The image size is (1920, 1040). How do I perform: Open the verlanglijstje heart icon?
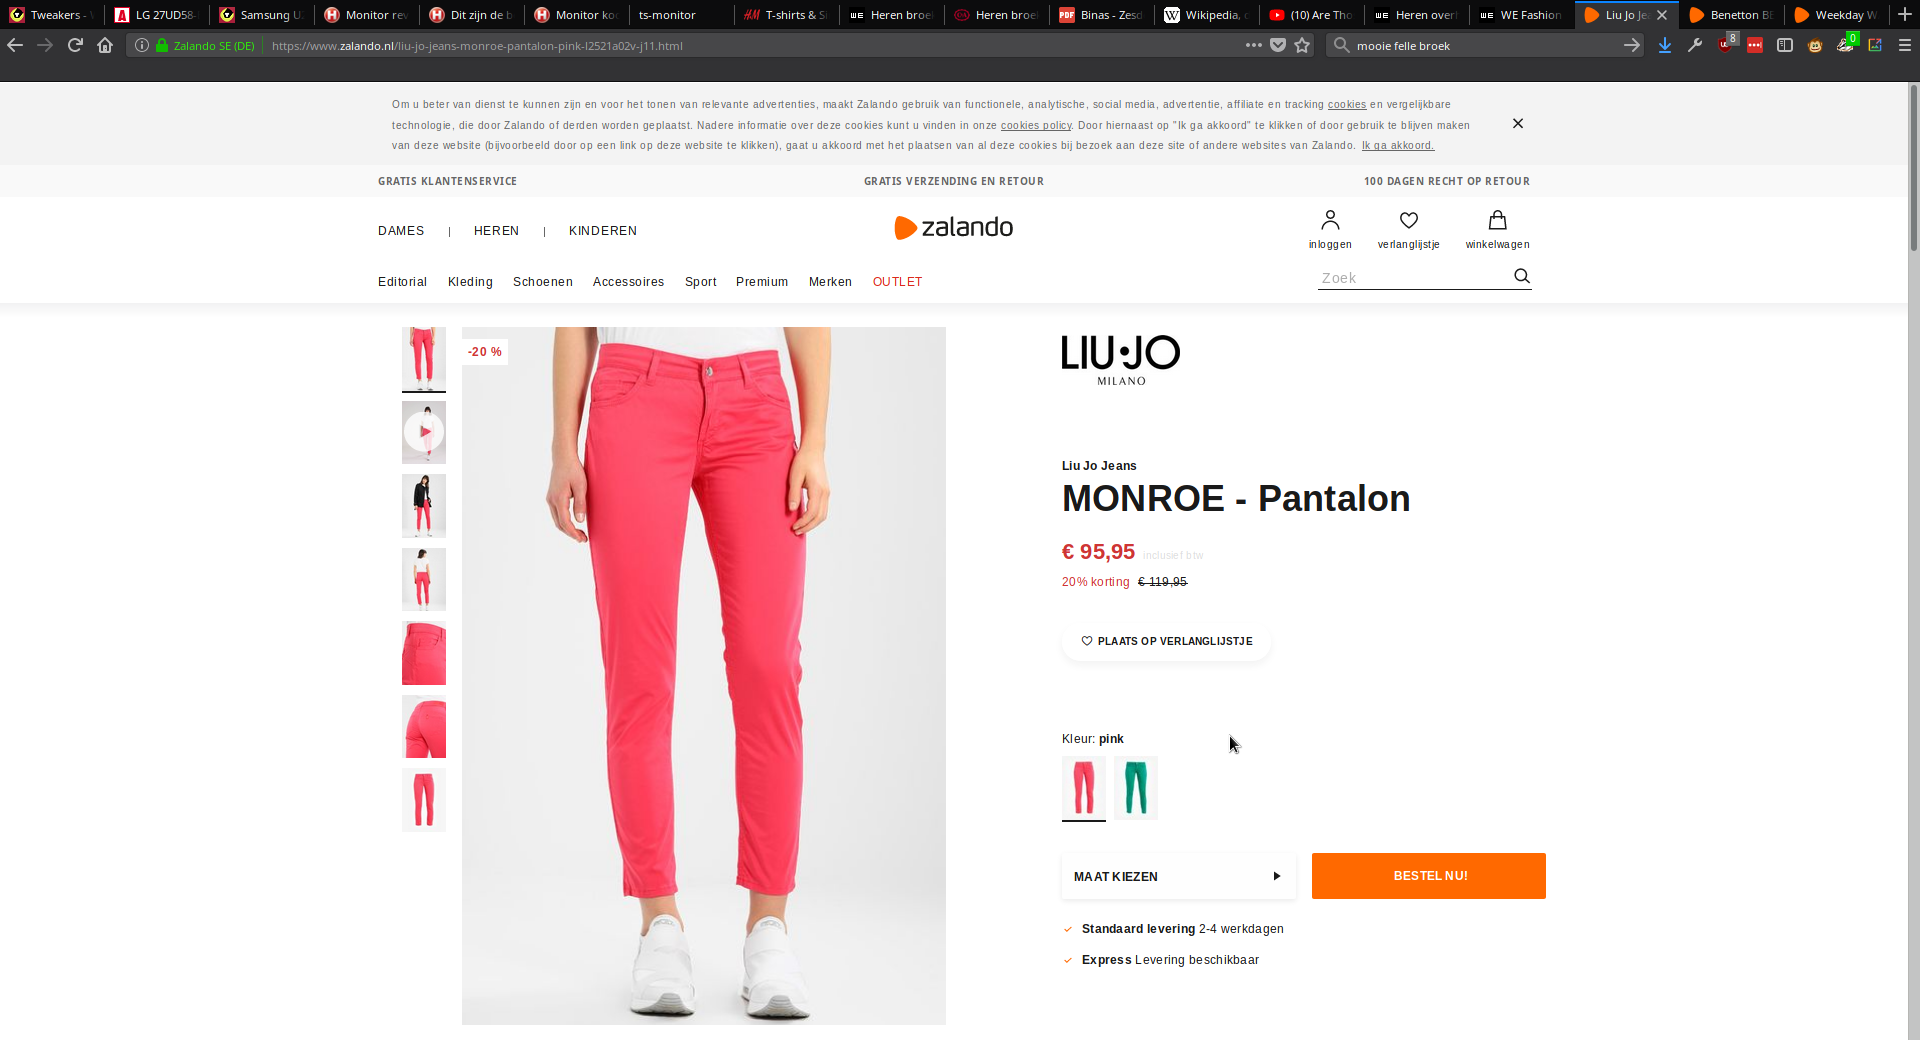1409,221
